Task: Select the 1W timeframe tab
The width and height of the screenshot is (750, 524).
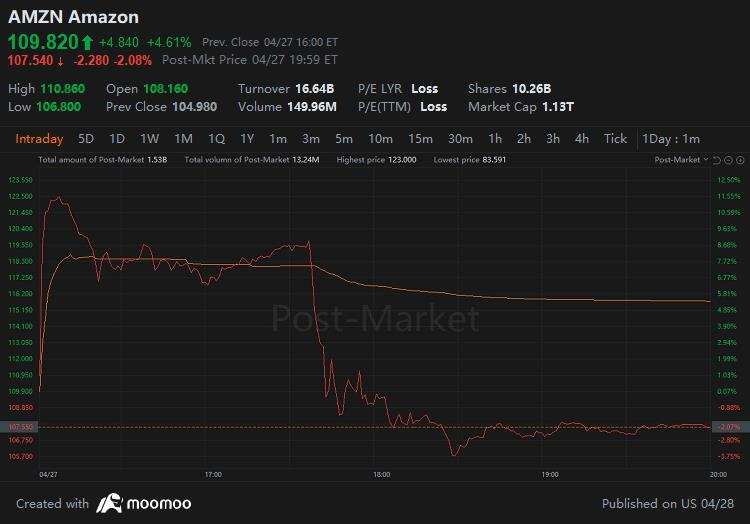Action: coord(149,139)
